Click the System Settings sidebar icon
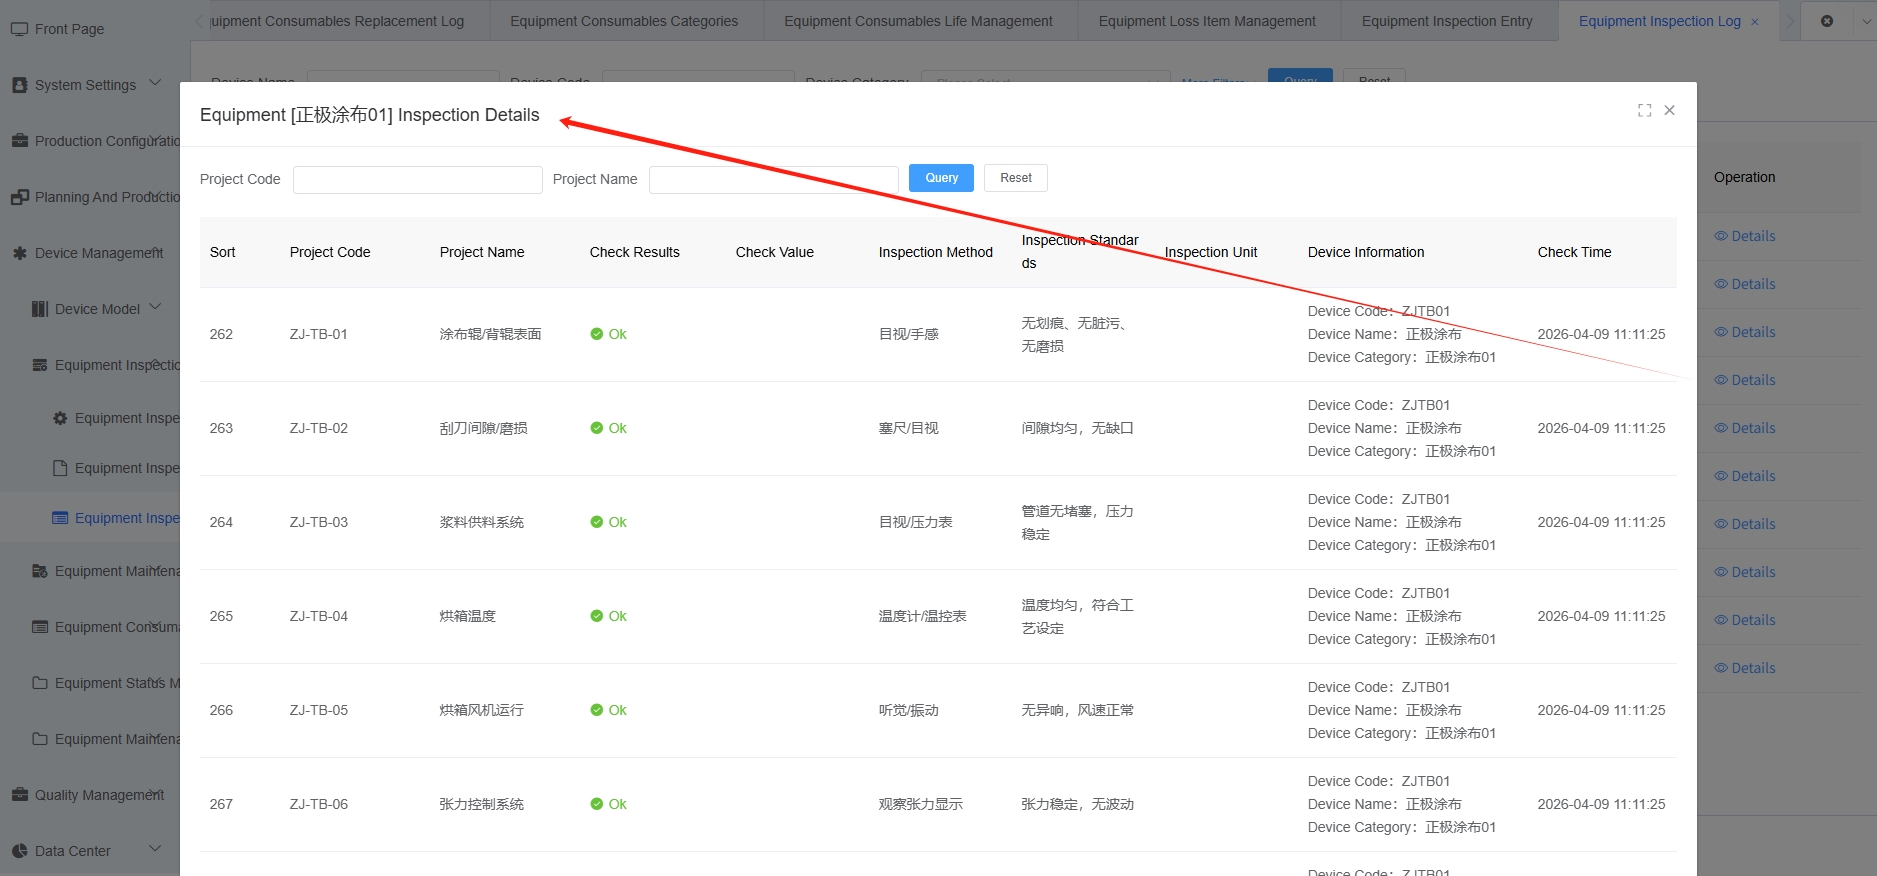The image size is (1877, 876). coord(19,85)
